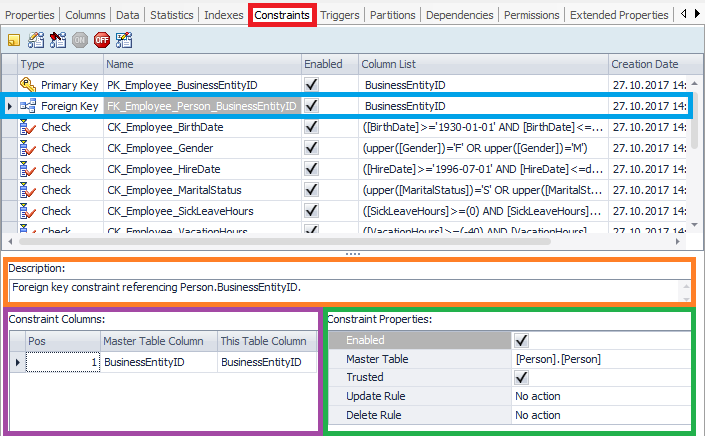Toggle Enabled checkbox for CK_Employee_Gender

(x=312, y=148)
